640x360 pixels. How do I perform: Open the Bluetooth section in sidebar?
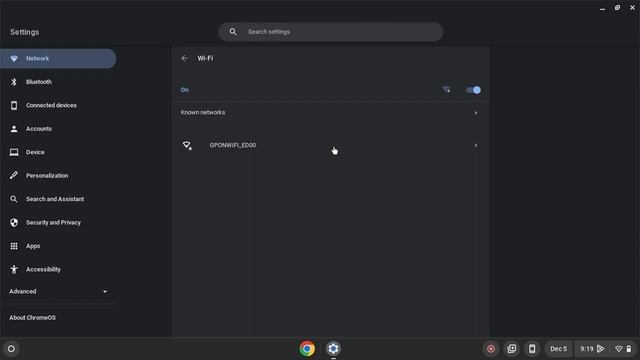[x=58, y=82]
